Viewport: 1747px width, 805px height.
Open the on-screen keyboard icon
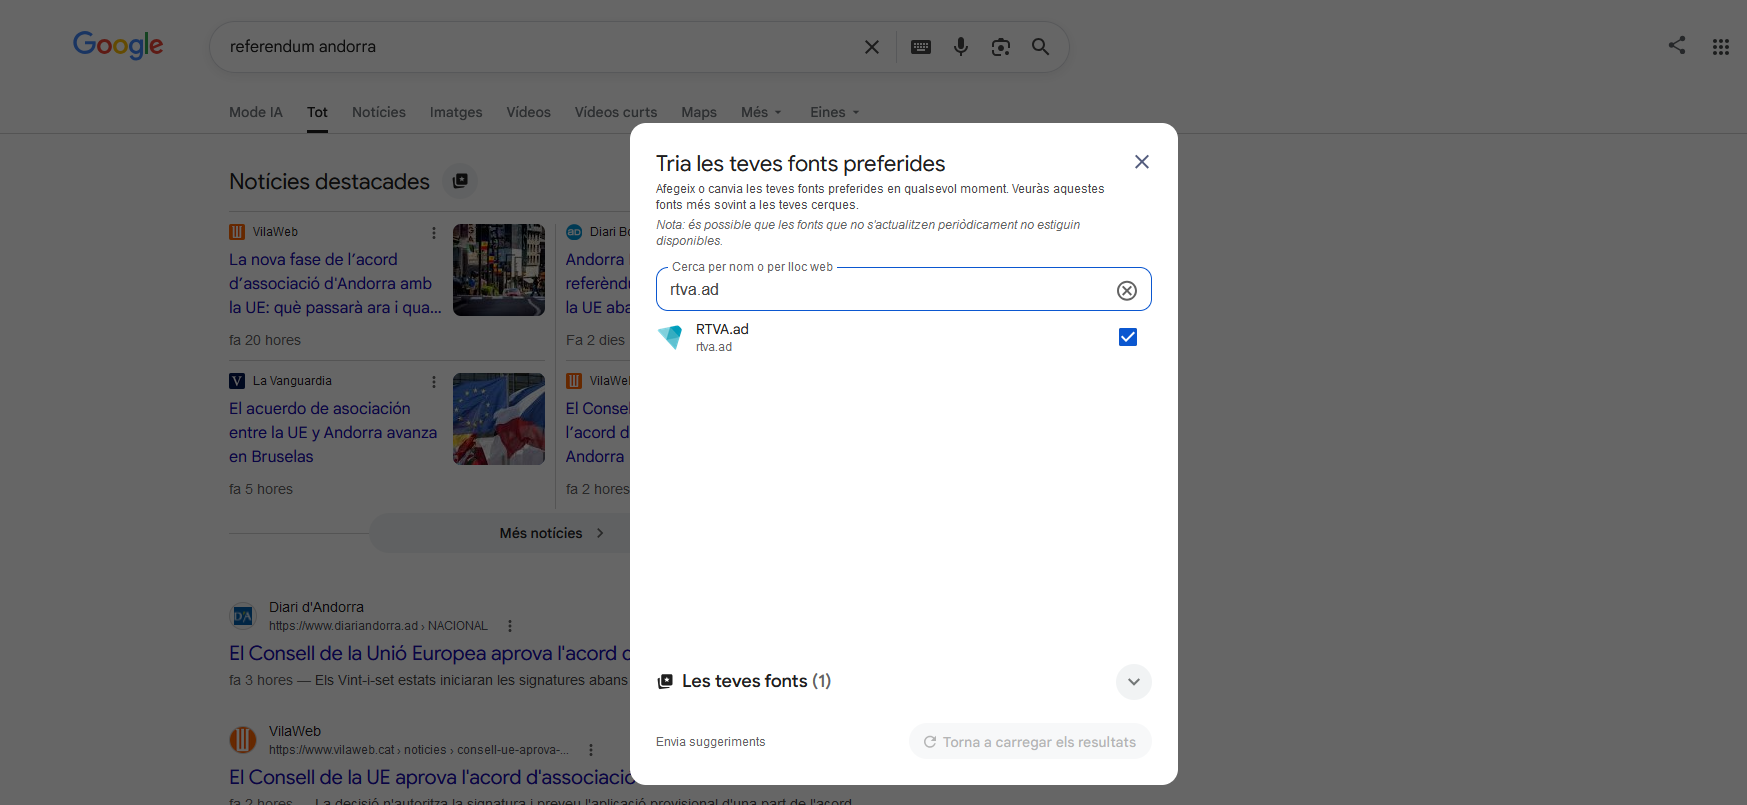[x=921, y=47]
